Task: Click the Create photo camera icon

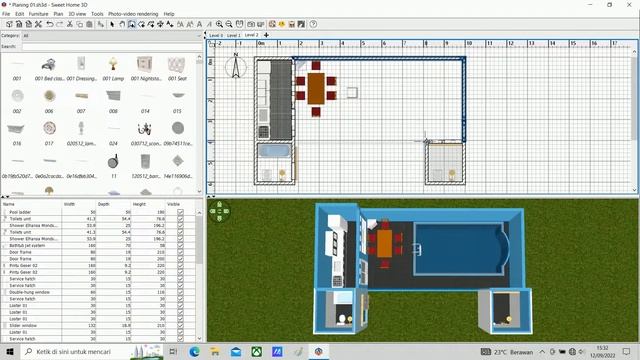Action: point(251,24)
